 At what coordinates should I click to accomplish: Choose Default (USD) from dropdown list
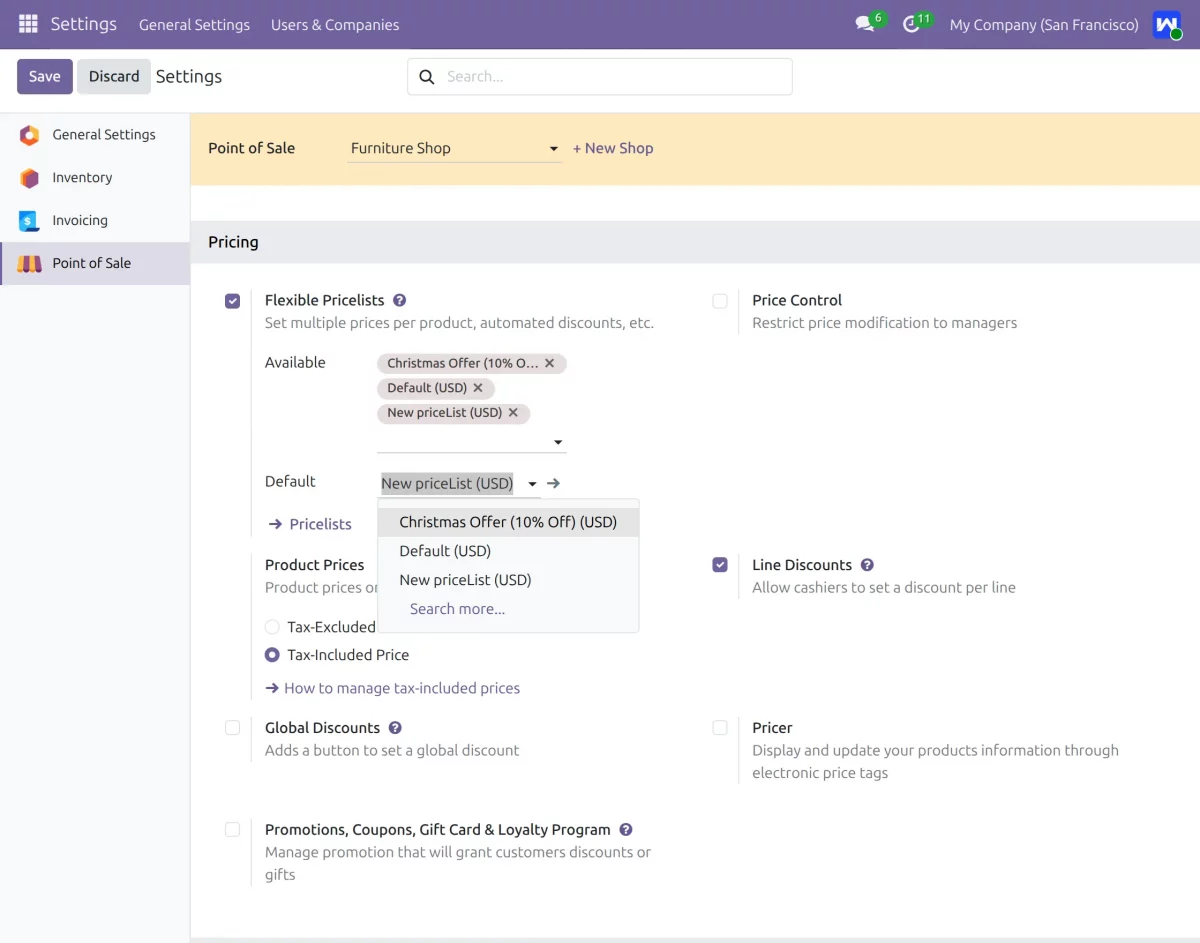click(x=508, y=551)
